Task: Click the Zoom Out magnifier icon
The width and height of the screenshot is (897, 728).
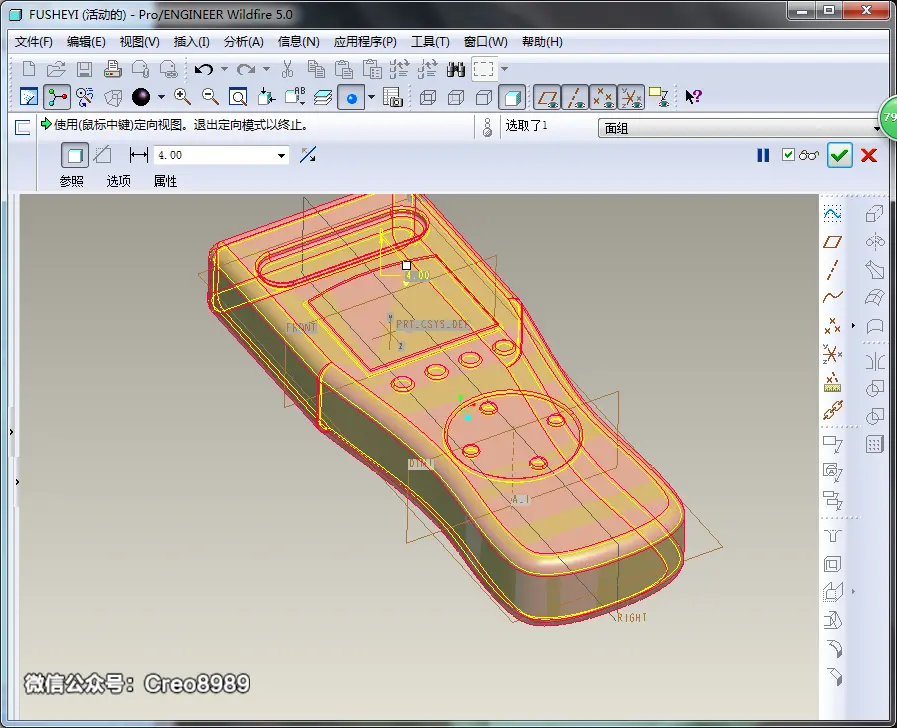Action: point(210,97)
